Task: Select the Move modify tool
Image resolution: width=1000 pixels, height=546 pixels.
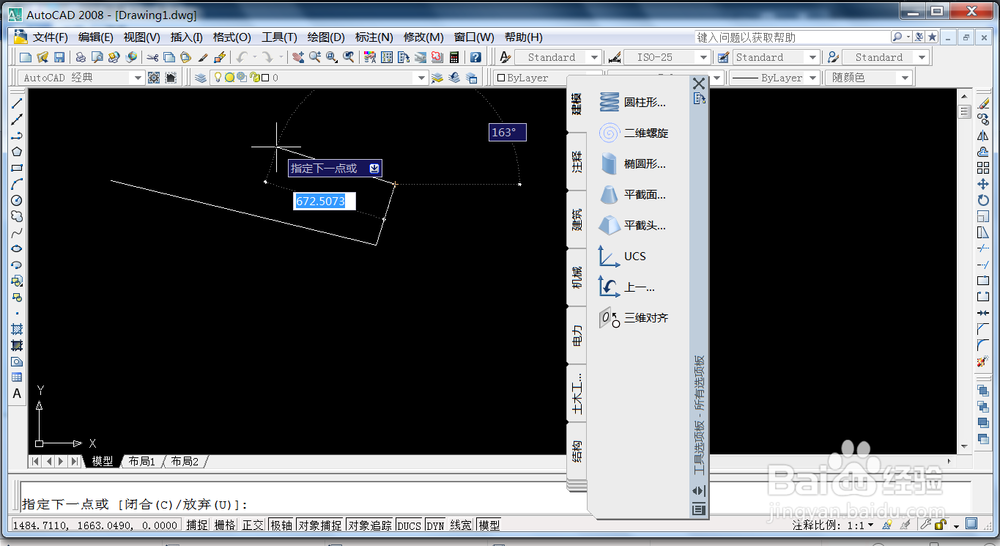Action: (983, 184)
